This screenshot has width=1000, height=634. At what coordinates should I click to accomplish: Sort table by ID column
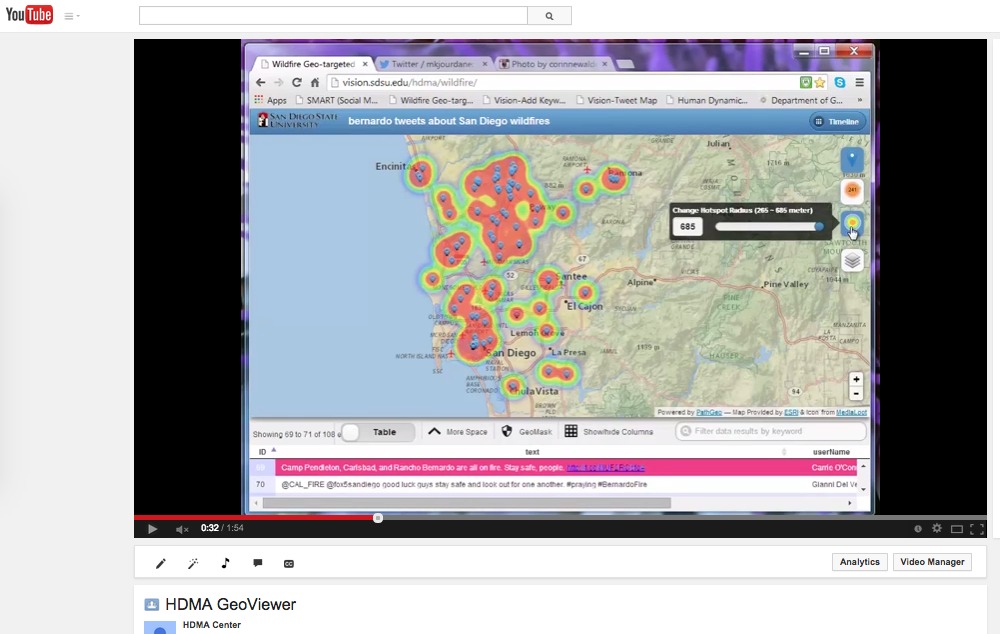[x=262, y=452]
